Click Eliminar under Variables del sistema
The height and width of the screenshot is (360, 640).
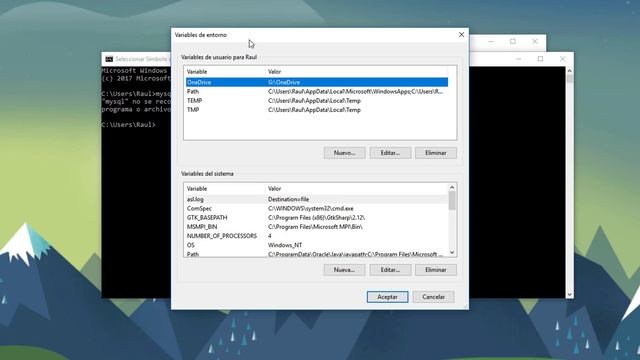coord(436,270)
